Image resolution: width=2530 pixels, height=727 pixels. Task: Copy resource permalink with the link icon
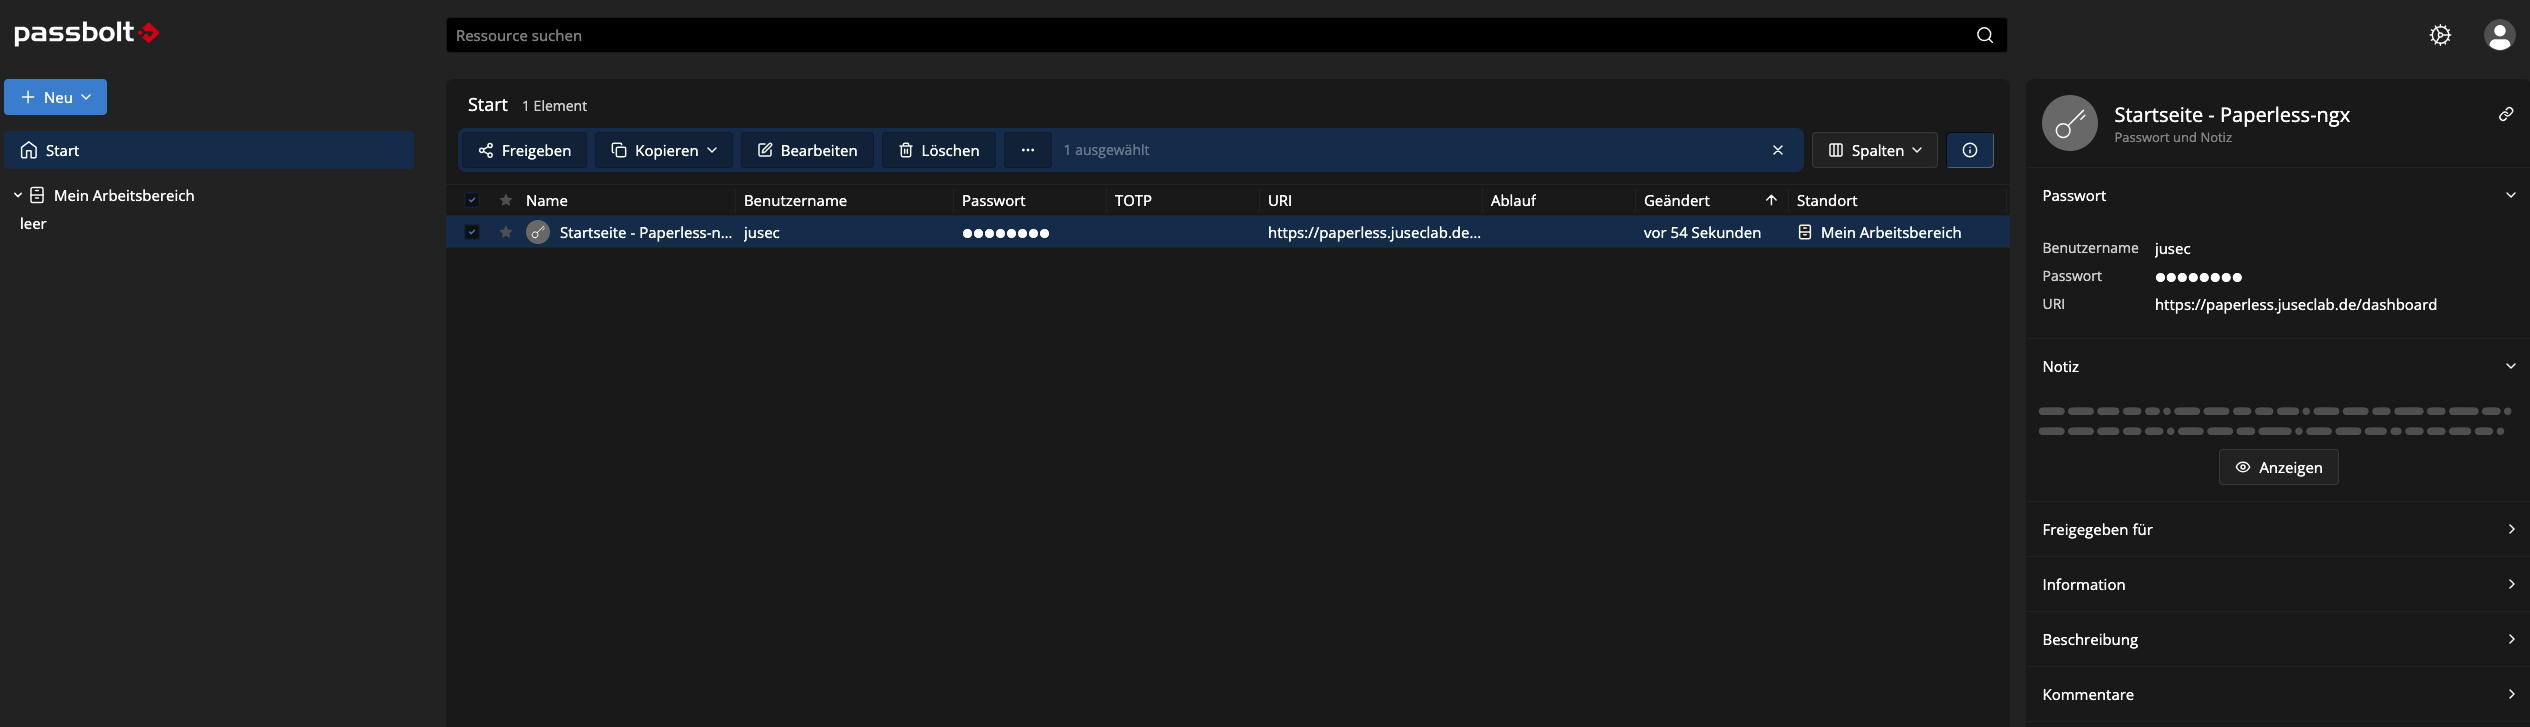point(2505,114)
